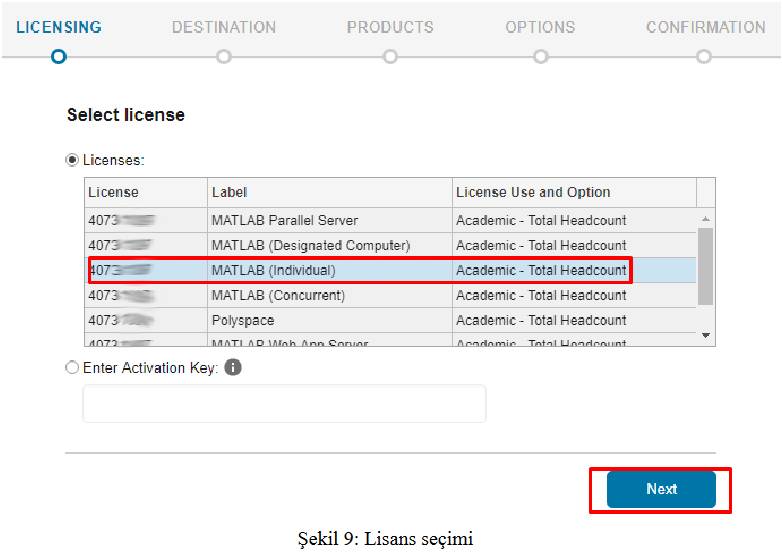Click license number in MATLAB Parallel Server row

(121, 220)
